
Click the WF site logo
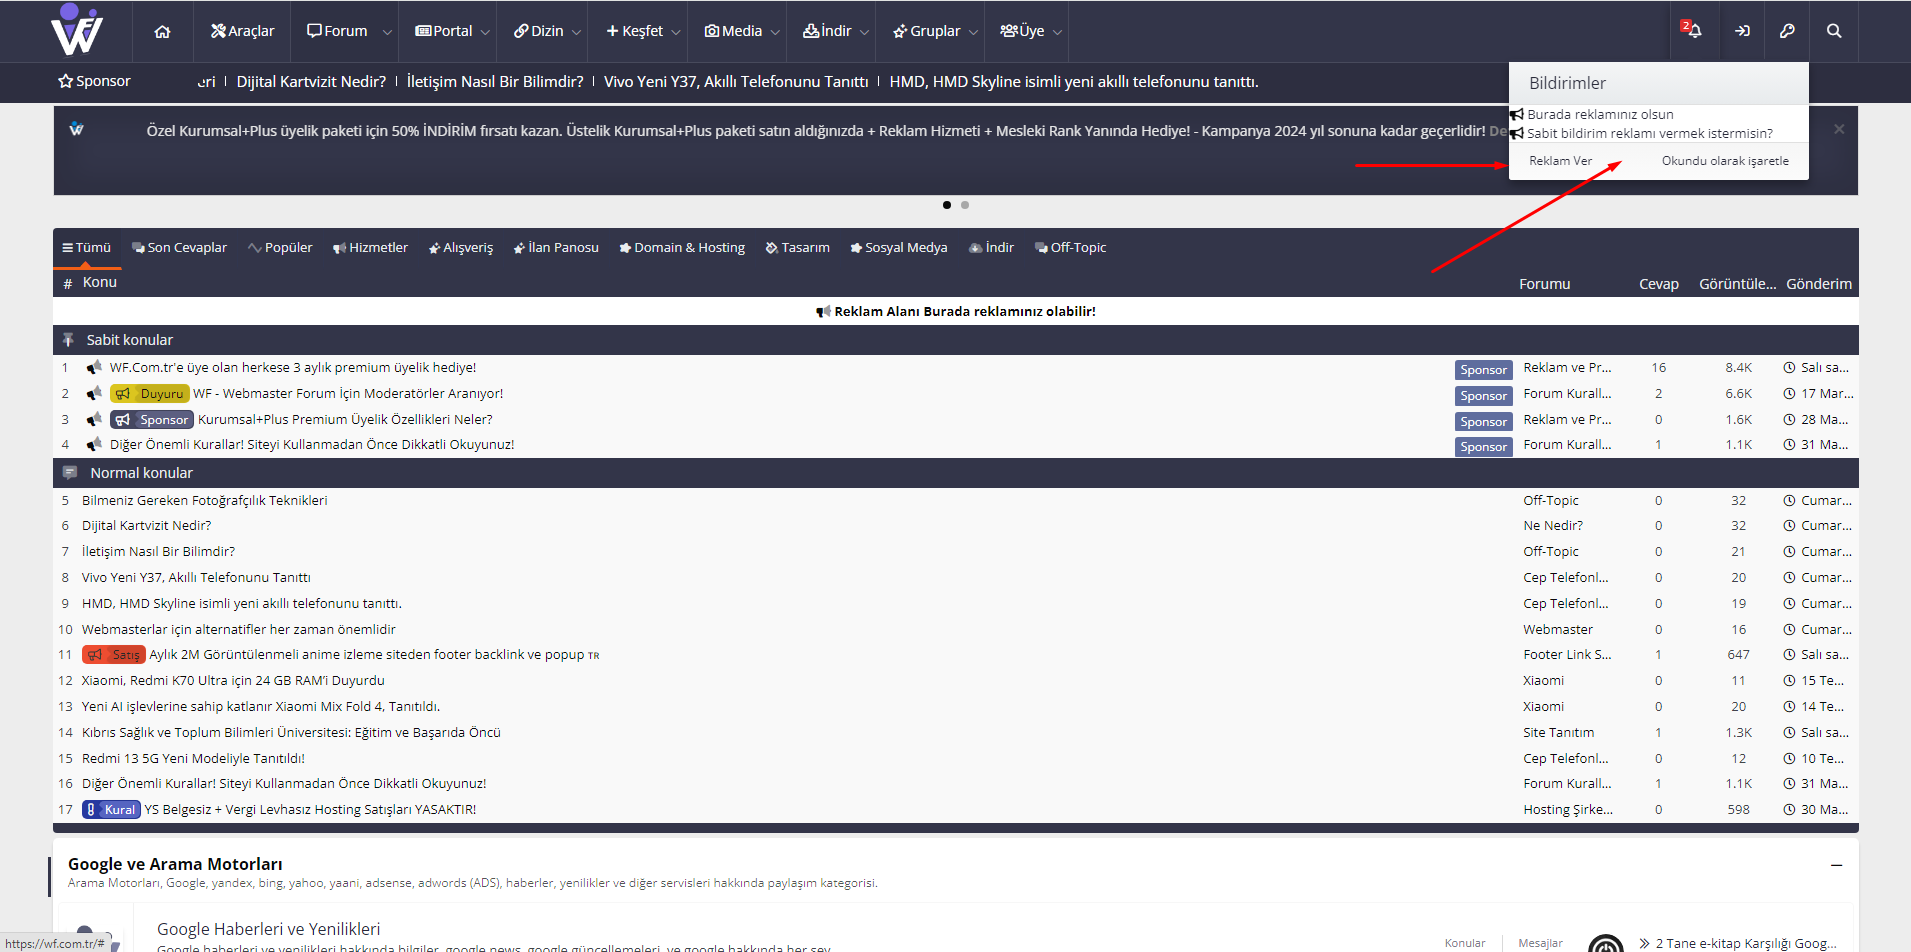(x=76, y=30)
